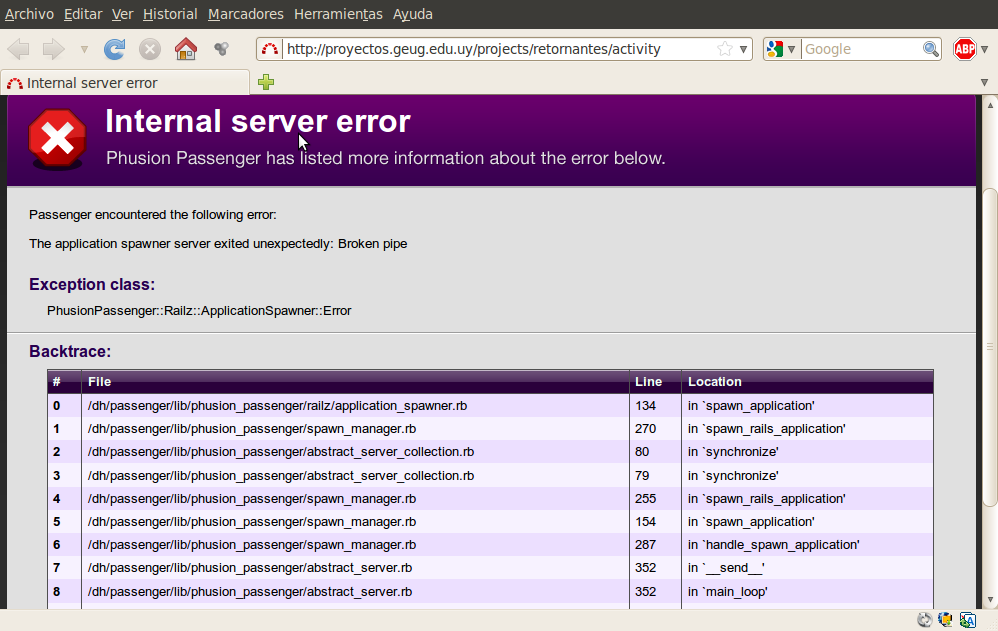This screenshot has width=998, height=631.
Task: Open the Editar menu
Action: (x=83, y=14)
